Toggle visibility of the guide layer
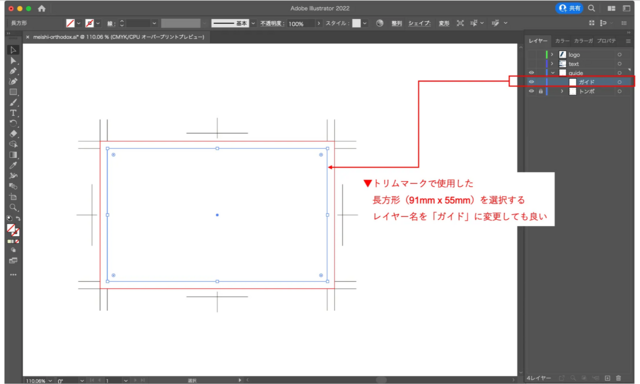Screen dimensions: 640x384 (531, 73)
